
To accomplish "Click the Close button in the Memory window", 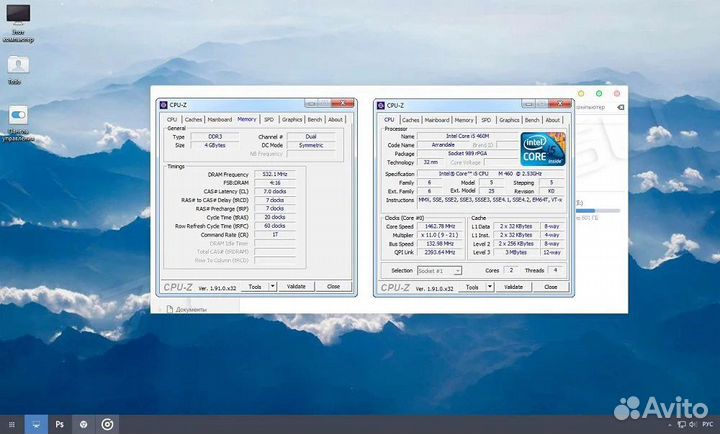I will click(334, 287).
